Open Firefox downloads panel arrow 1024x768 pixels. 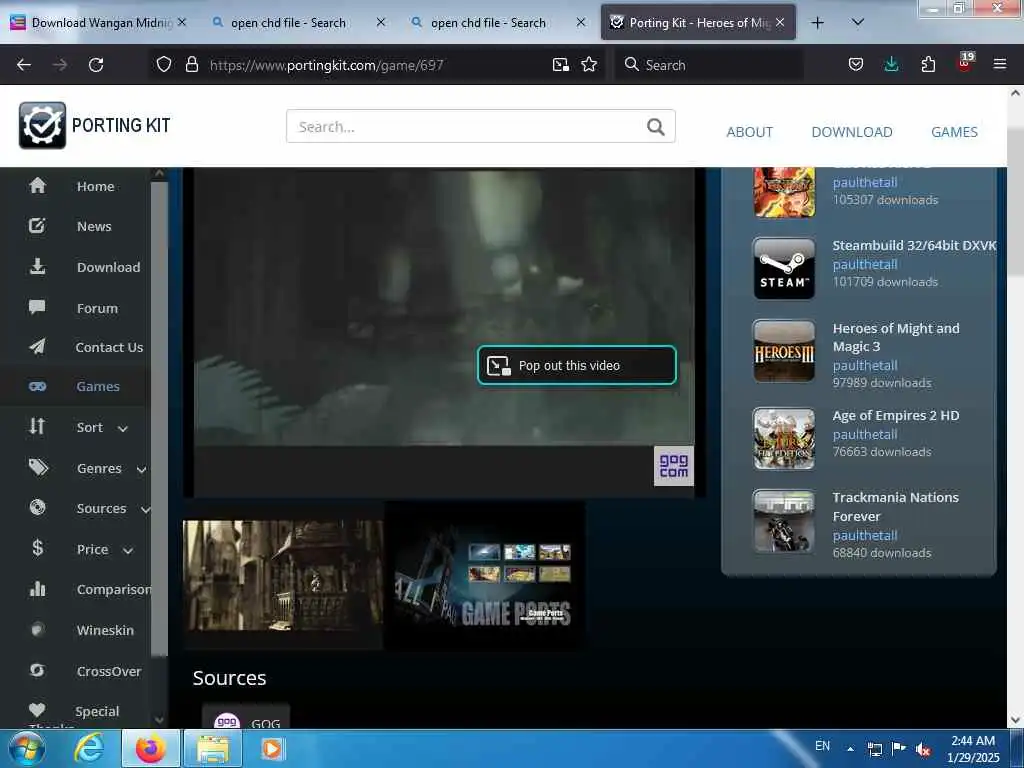tap(891, 65)
